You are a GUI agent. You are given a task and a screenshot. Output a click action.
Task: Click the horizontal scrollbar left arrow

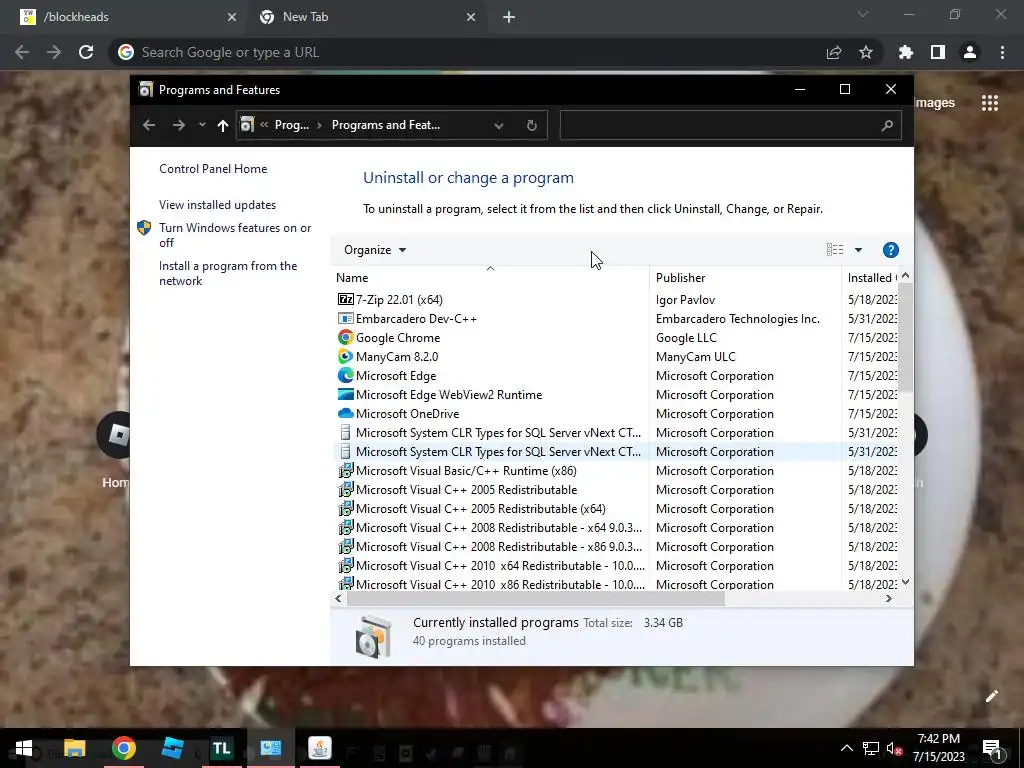pyautogui.click(x=338, y=598)
